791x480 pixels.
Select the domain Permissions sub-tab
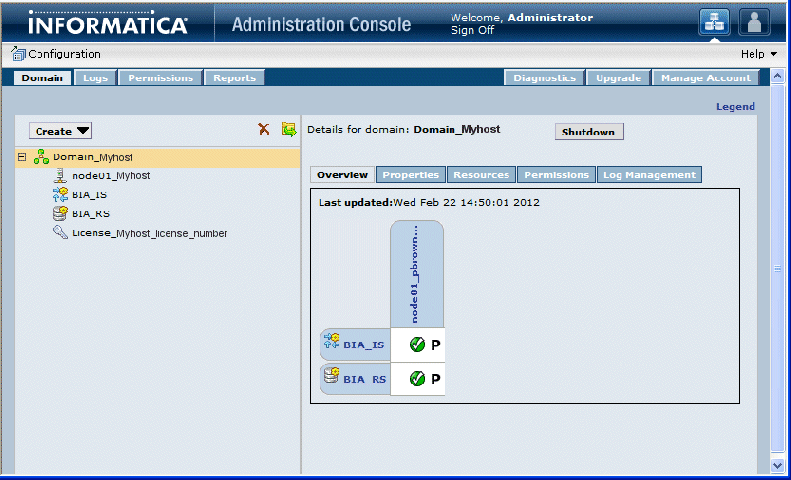tap(556, 174)
